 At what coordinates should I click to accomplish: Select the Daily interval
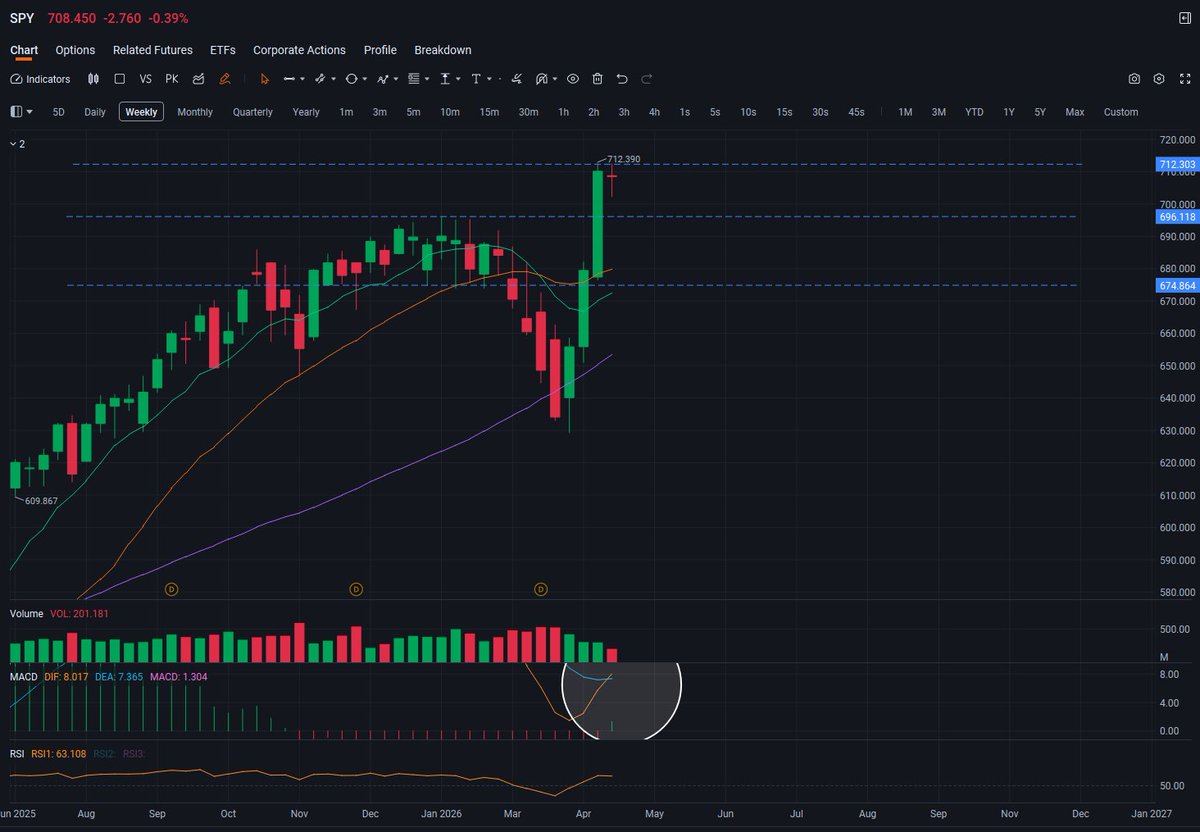(95, 112)
